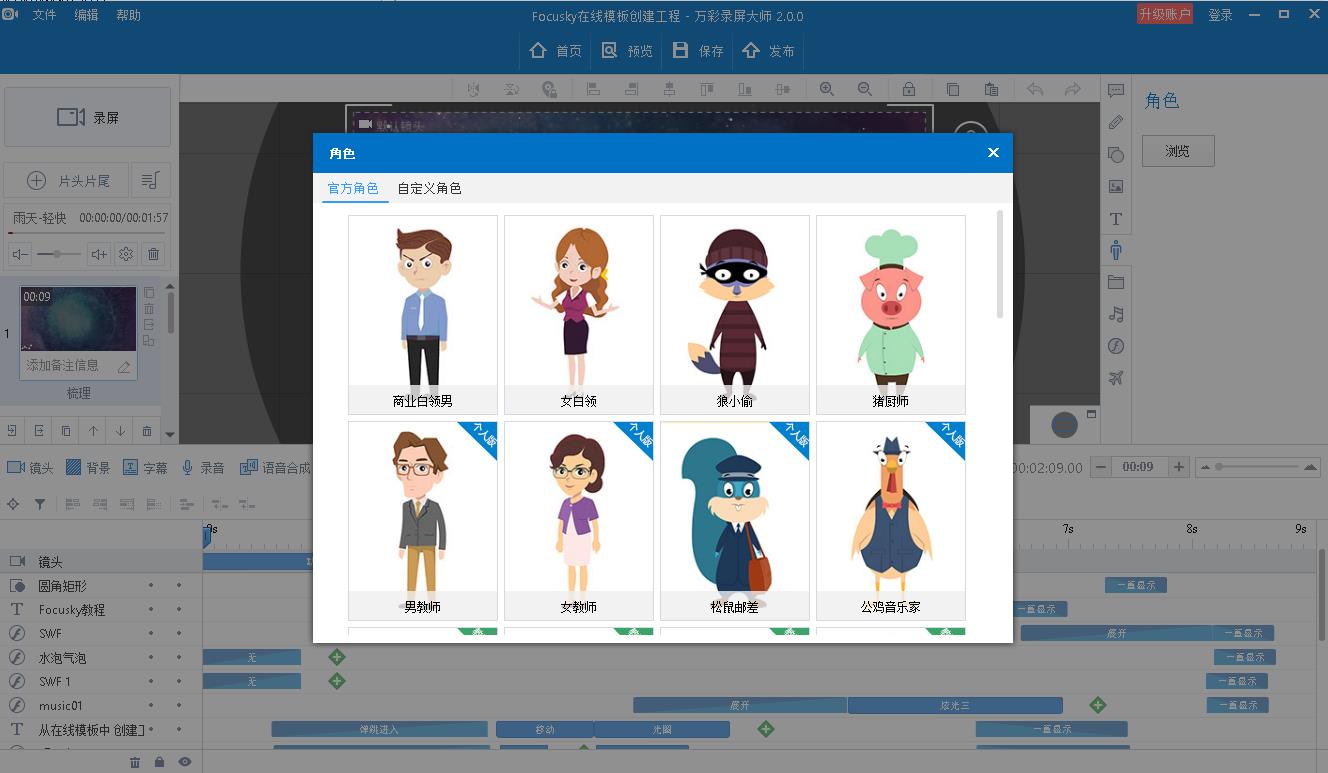Click the 浏览 button in the 角色 panel
This screenshot has height=773, width=1328.
[x=1178, y=151]
